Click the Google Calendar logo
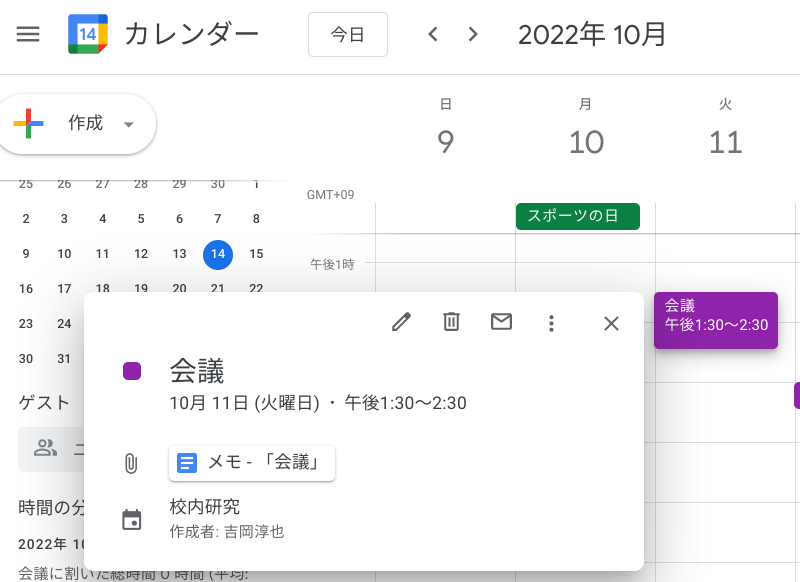 click(x=88, y=34)
